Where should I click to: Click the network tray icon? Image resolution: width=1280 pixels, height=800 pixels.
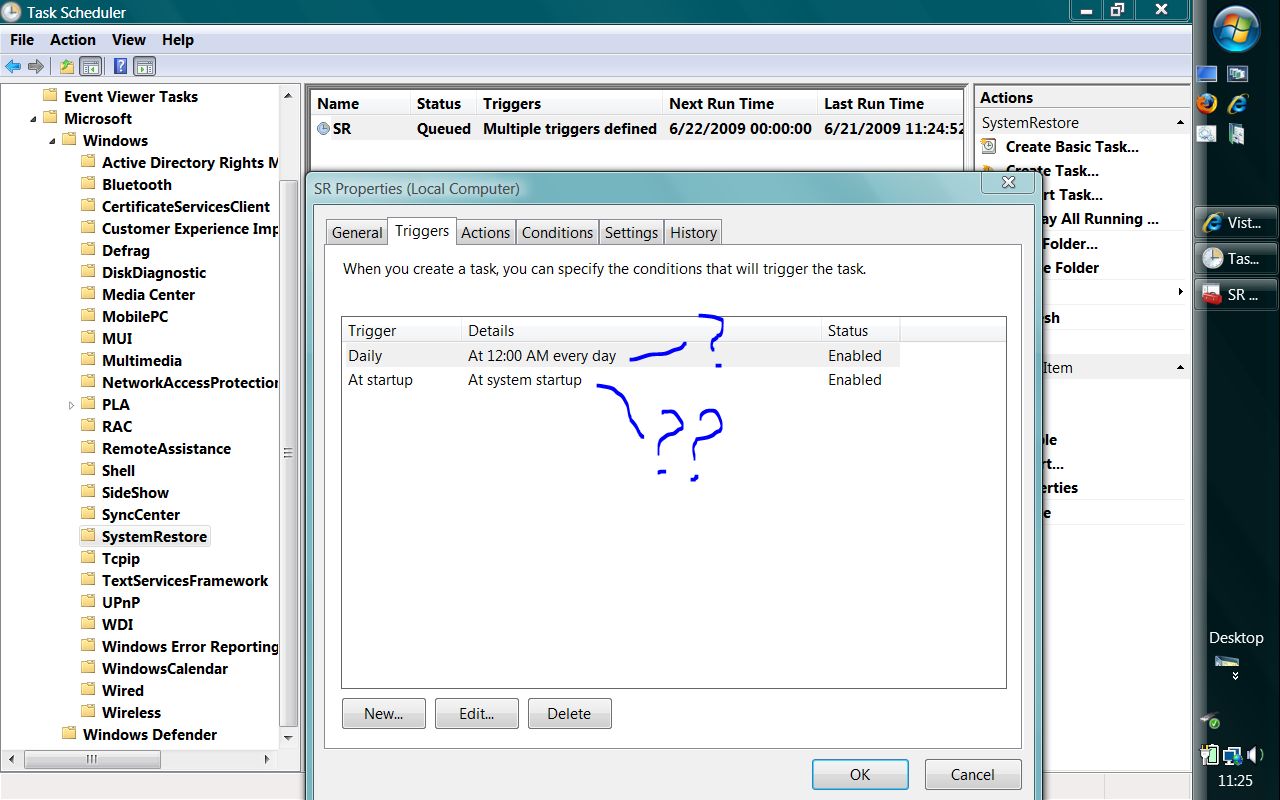[1232, 755]
